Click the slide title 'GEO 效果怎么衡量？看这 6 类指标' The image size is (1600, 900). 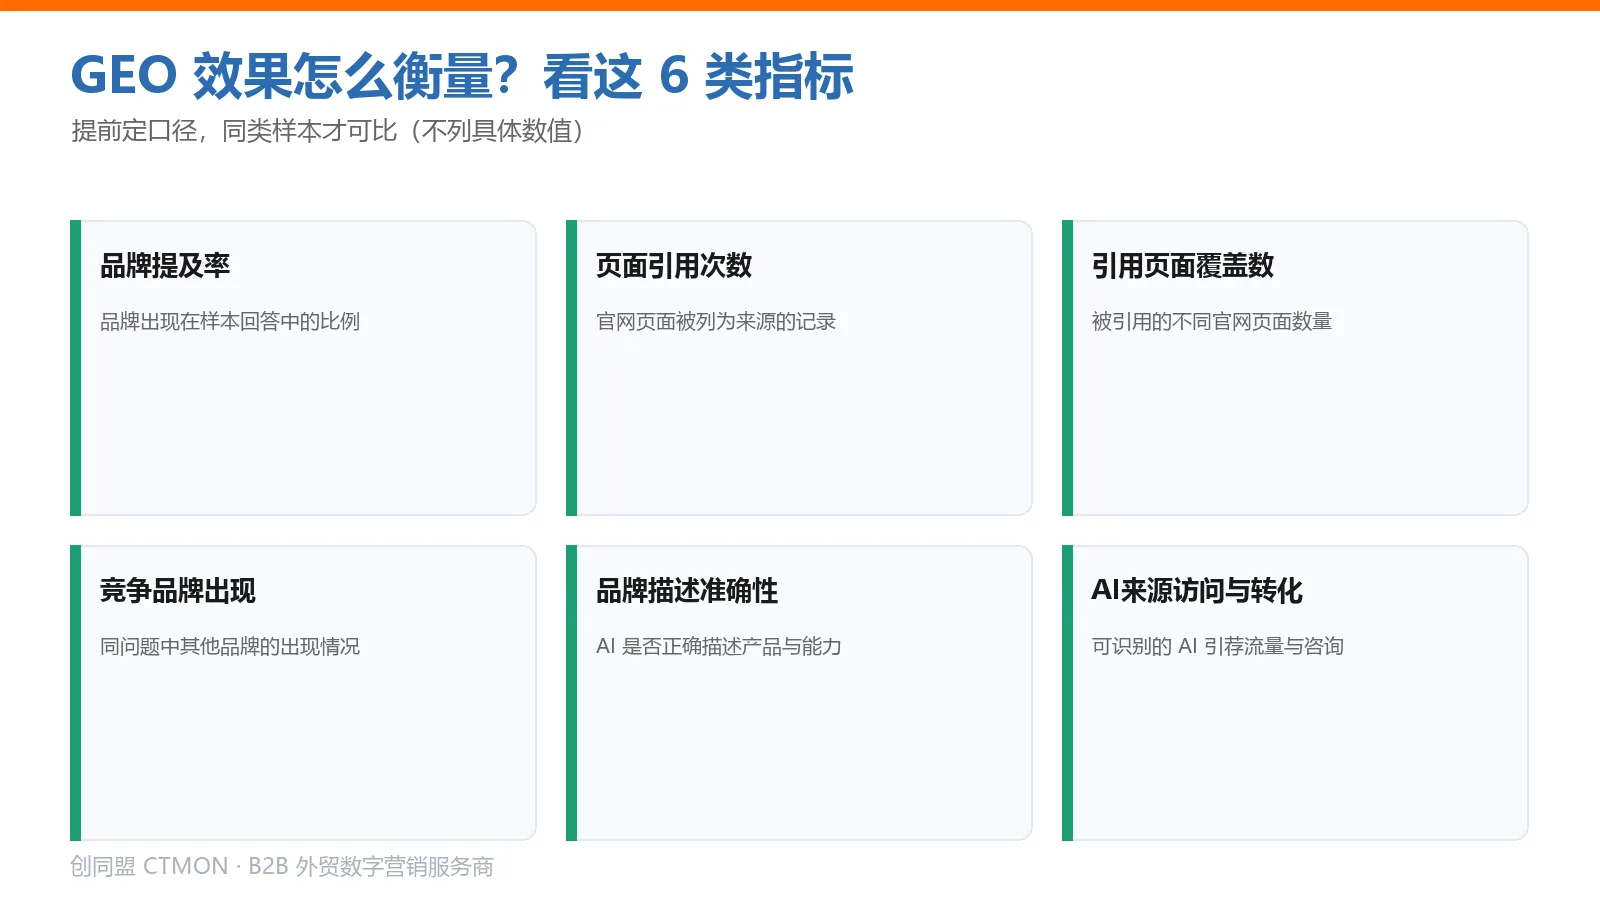pos(462,76)
